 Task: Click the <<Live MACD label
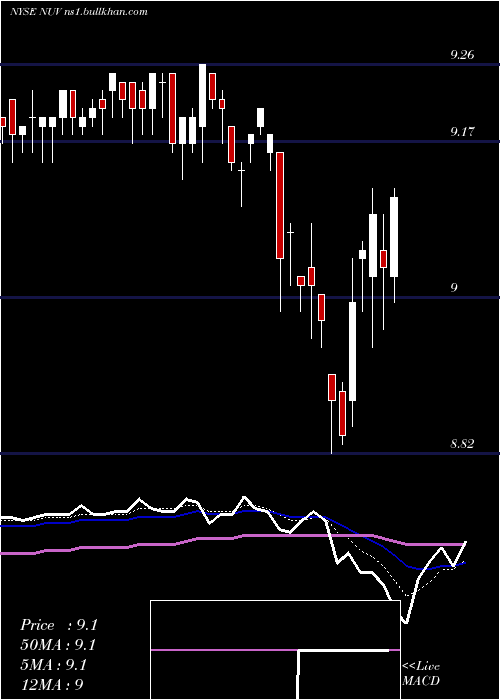(421, 674)
